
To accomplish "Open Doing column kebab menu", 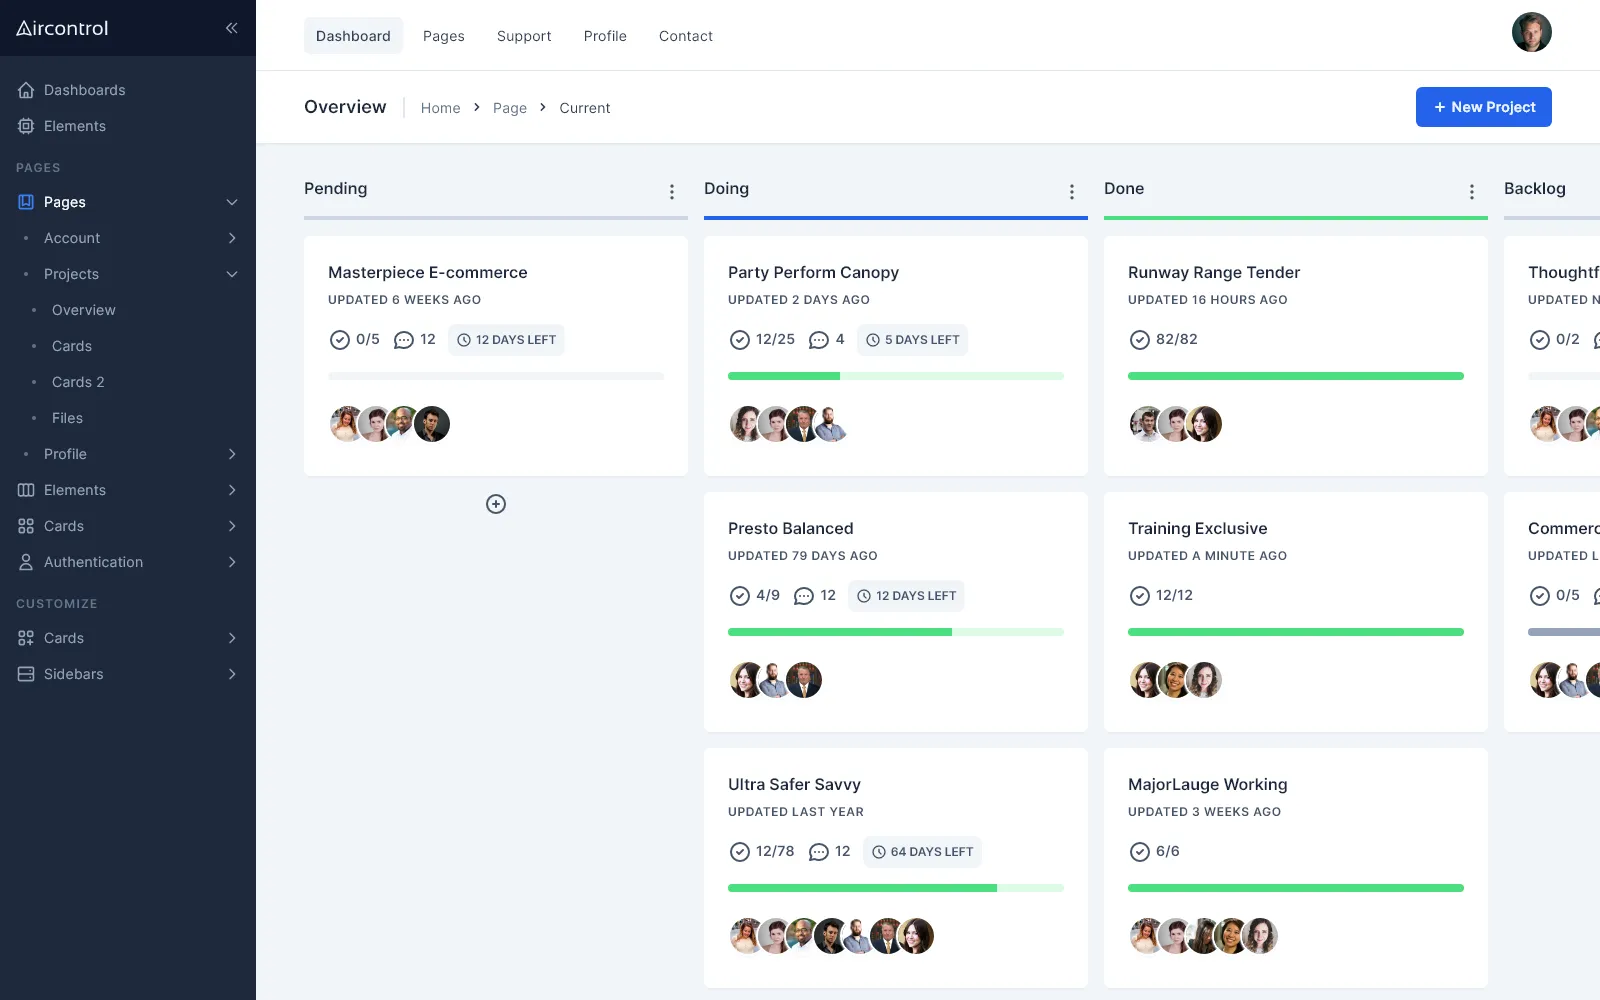I will 1072,192.
